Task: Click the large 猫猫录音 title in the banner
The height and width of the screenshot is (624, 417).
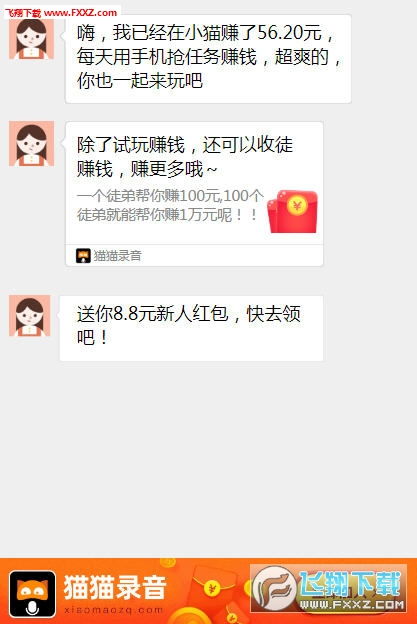Action: point(115,587)
